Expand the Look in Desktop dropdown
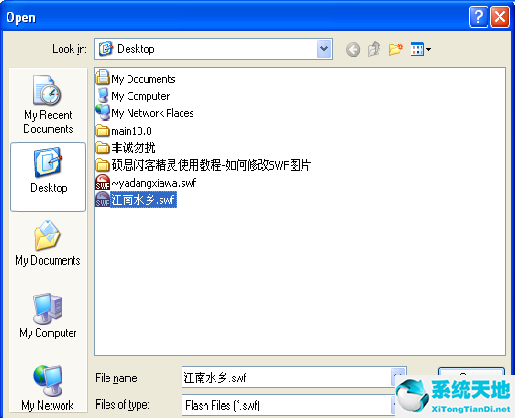The height and width of the screenshot is (418, 515). [324, 49]
